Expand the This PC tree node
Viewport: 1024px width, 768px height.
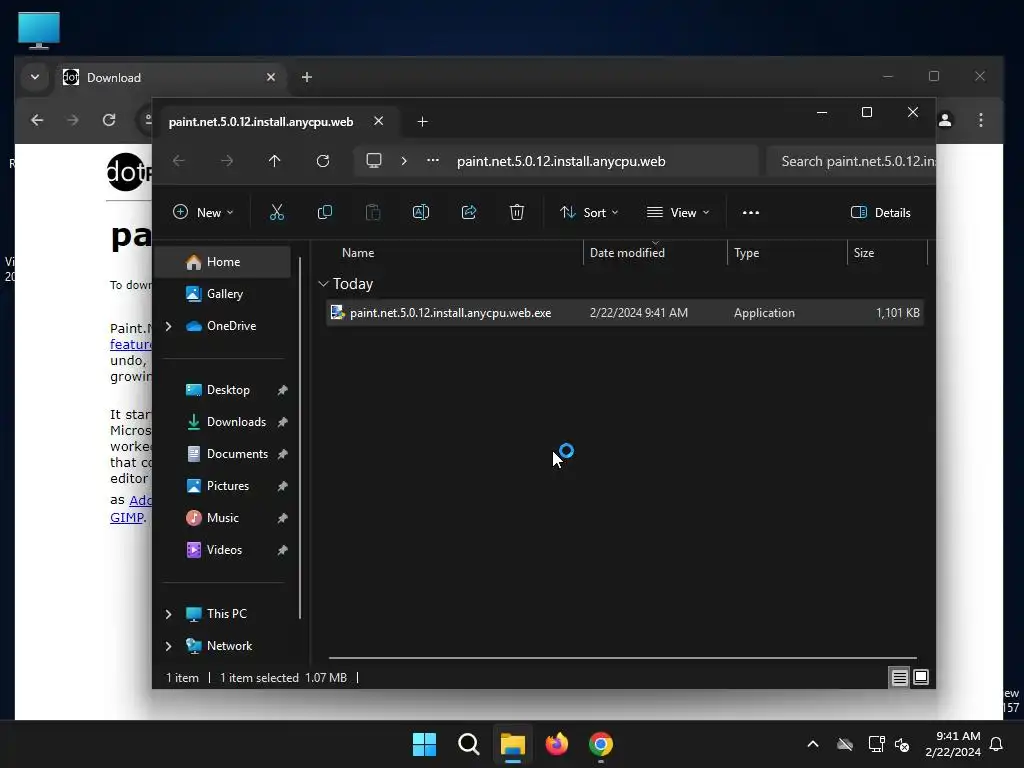tap(168, 614)
